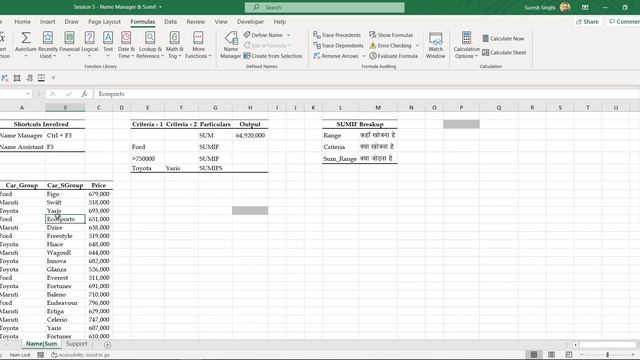Select the SUMIFS cell
Viewport: 640px width, 360px height.
click(215, 168)
